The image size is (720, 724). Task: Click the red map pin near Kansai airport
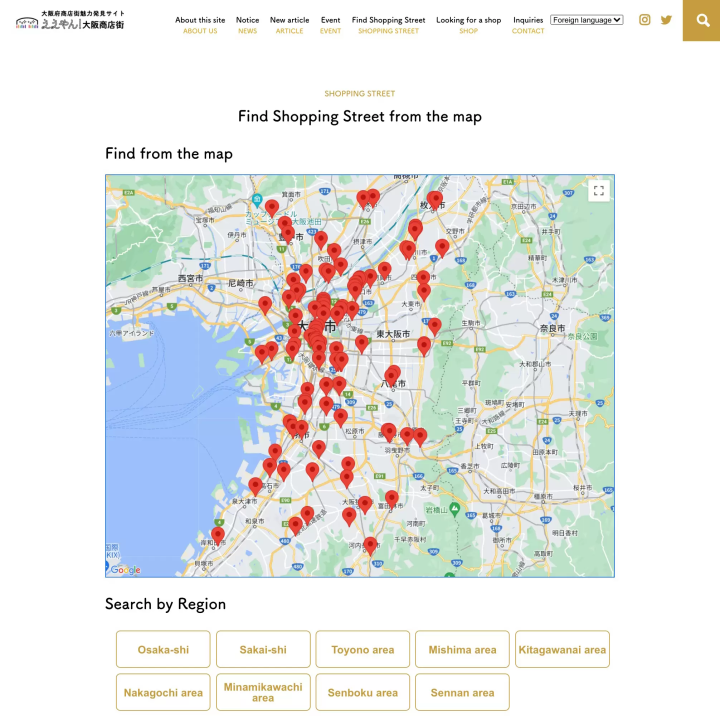tap(218, 534)
